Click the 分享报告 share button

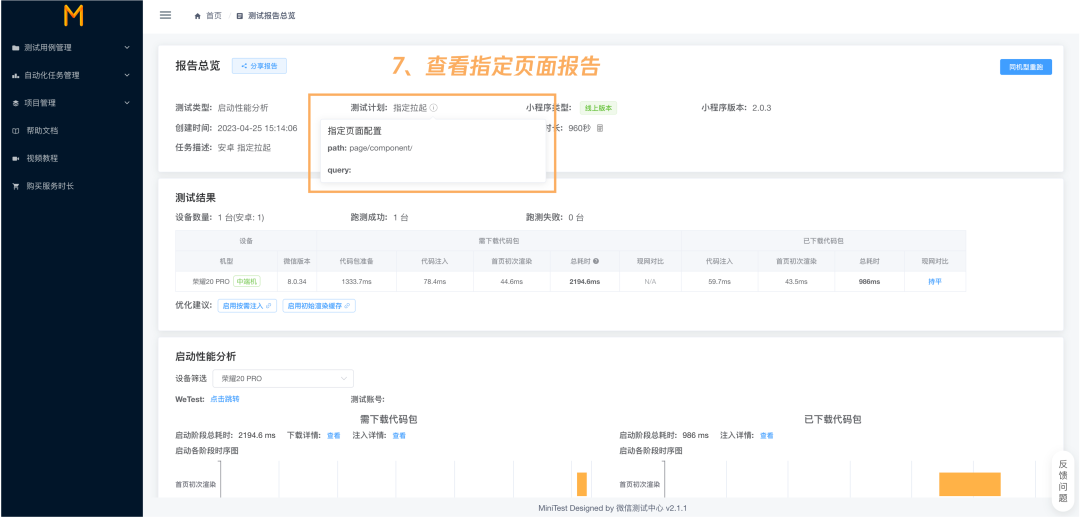[x=259, y=66]
